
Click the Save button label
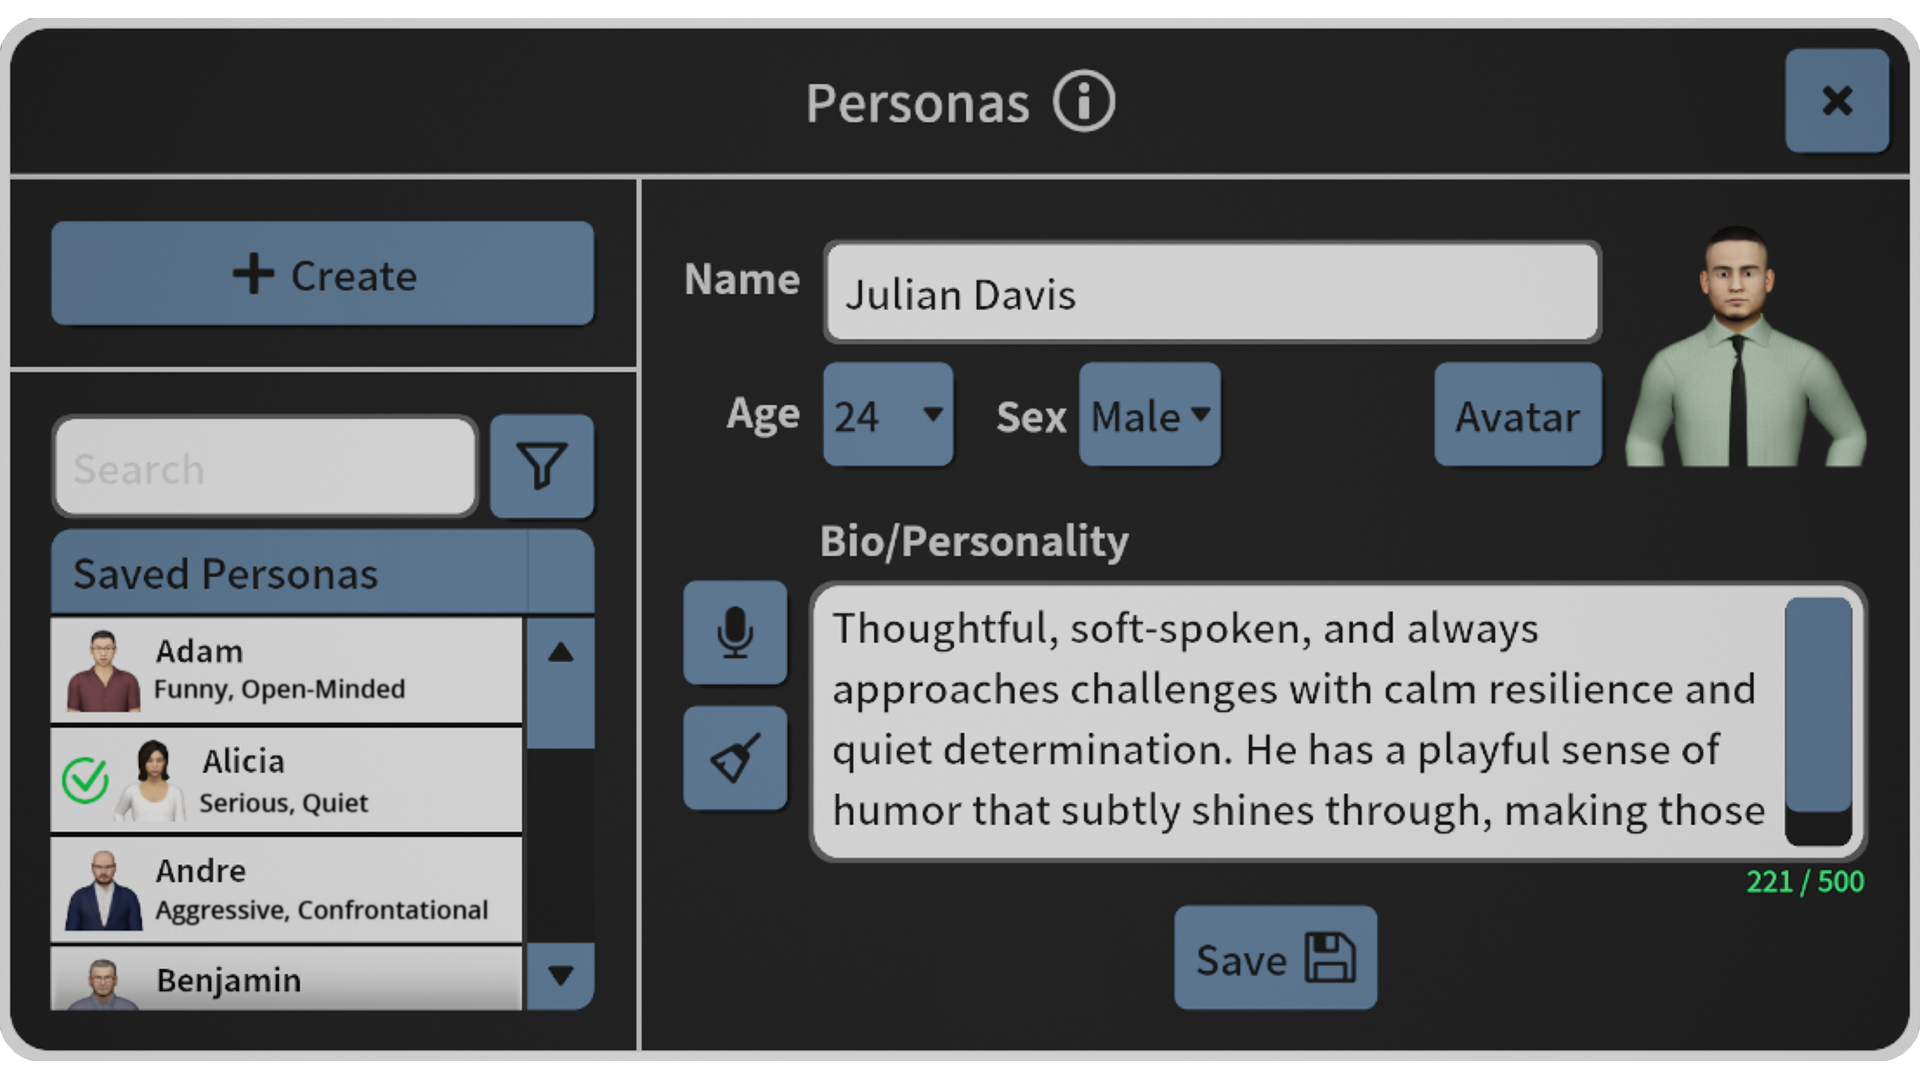(1241, 960)
